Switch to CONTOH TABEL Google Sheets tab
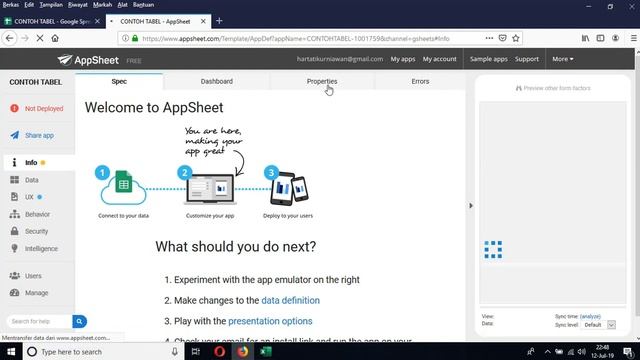Screen dimensions: 640x360 tap(52, 21)
